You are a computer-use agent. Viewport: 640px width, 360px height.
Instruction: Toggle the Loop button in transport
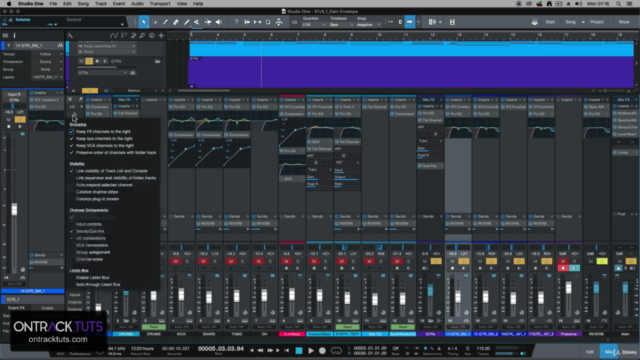(336, 351)
